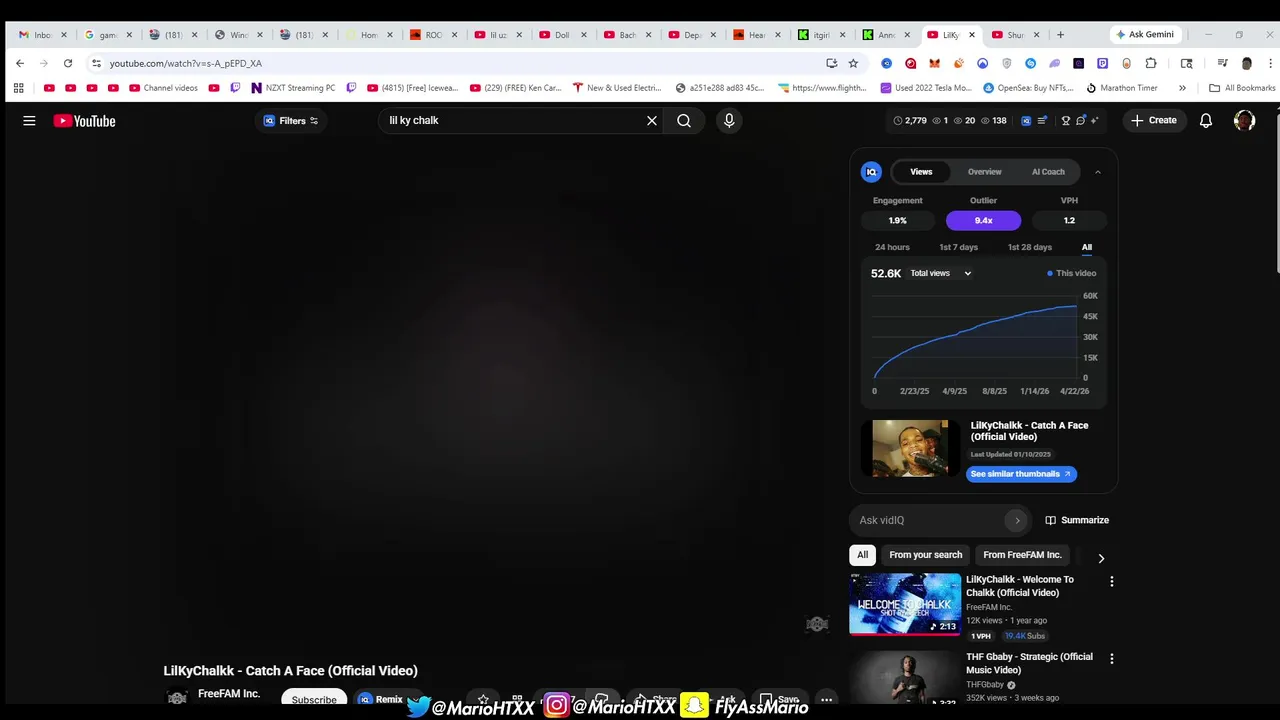Select the Outlier 9.4x metric
The height and width of the screenshot is (720, 1280).
[x=983, y=220]
